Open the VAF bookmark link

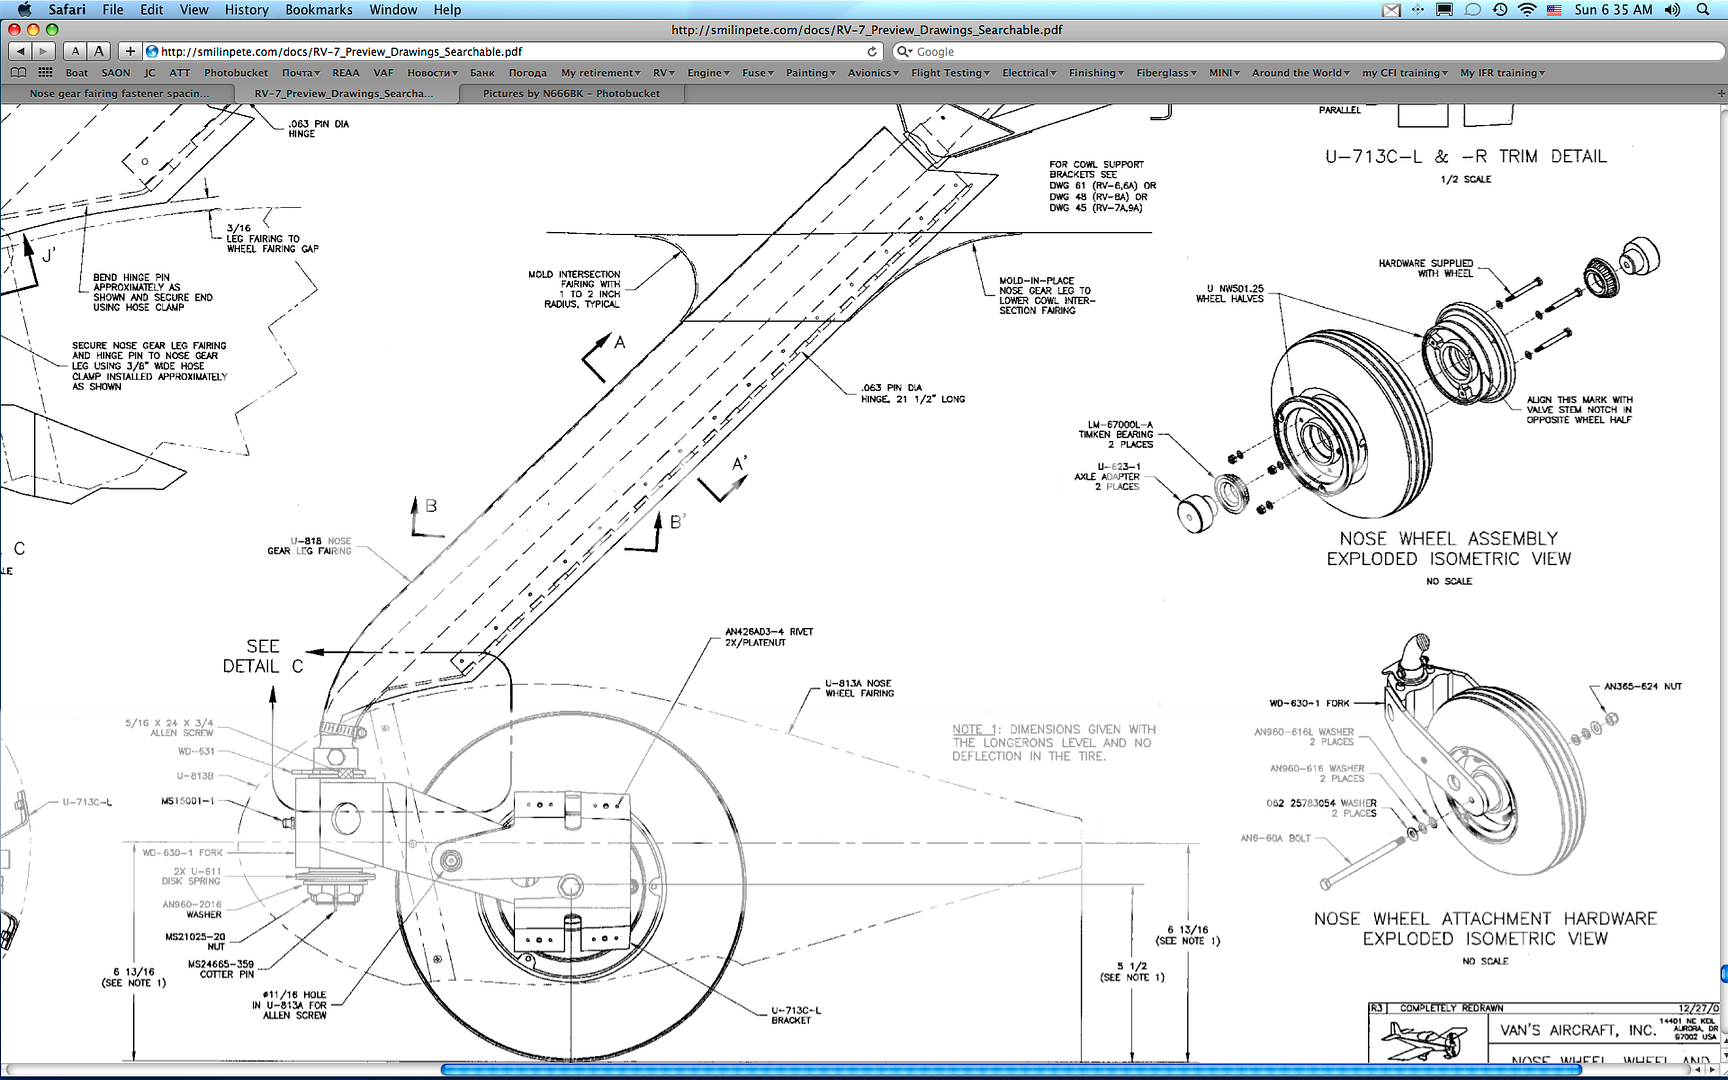383,73
